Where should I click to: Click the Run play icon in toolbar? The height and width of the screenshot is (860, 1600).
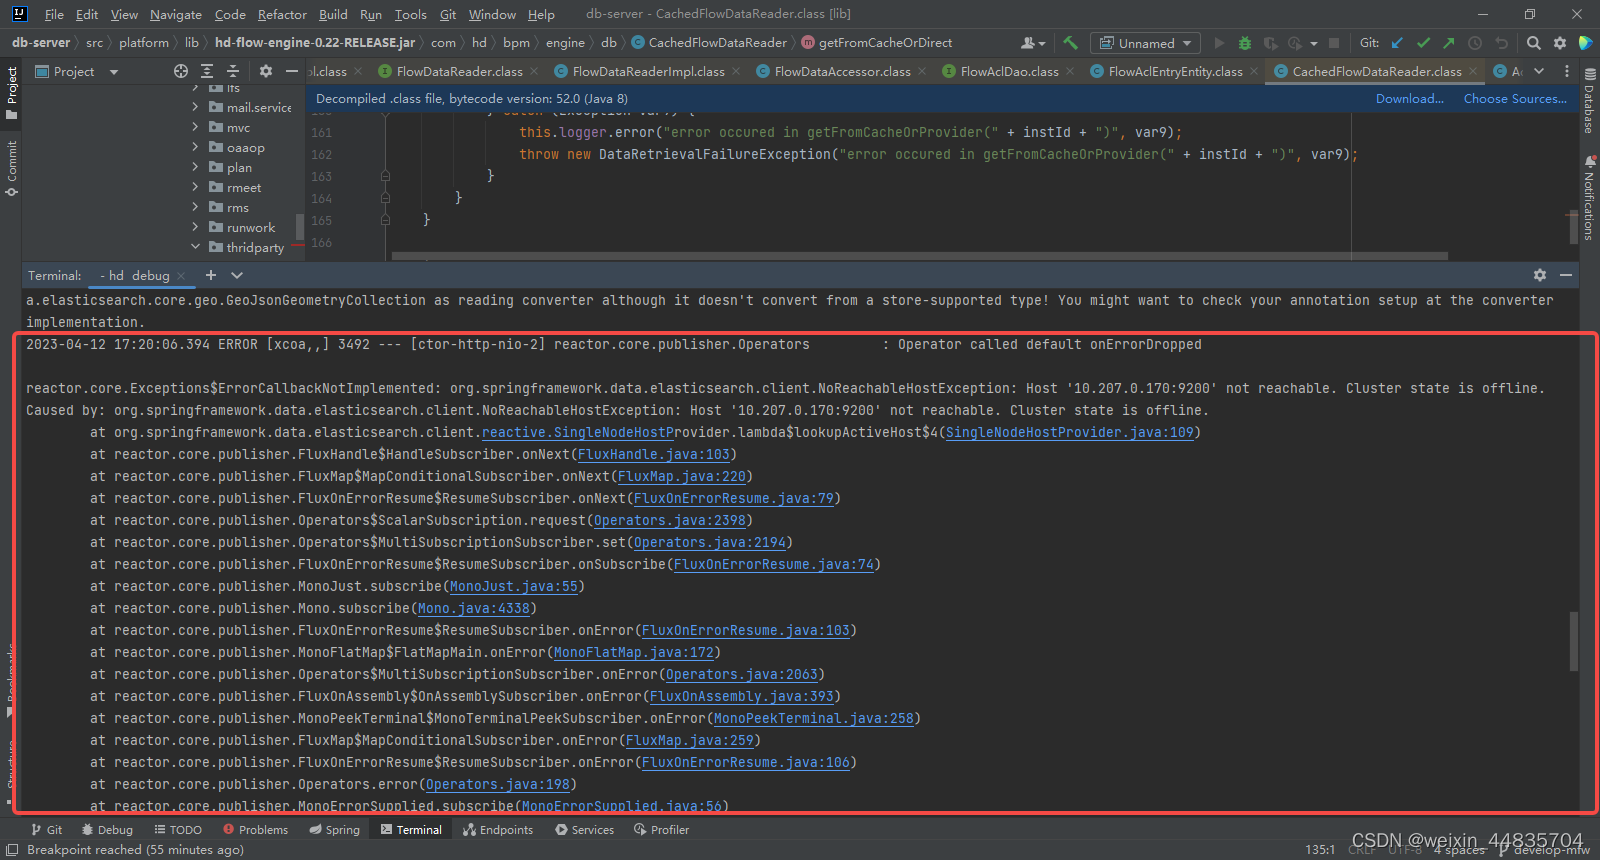point(1219,43)
